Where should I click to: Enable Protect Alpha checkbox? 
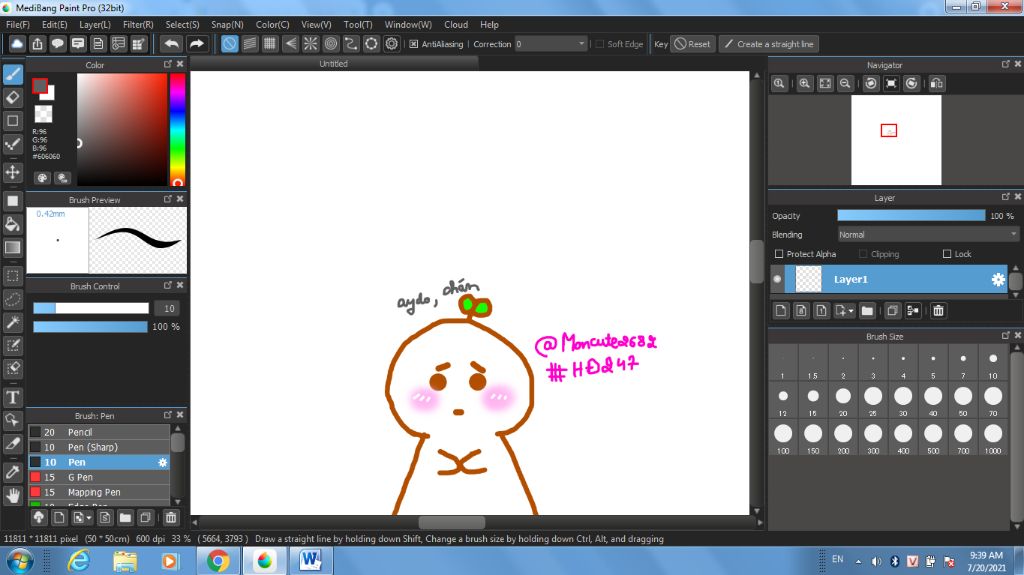click(778, 254)
